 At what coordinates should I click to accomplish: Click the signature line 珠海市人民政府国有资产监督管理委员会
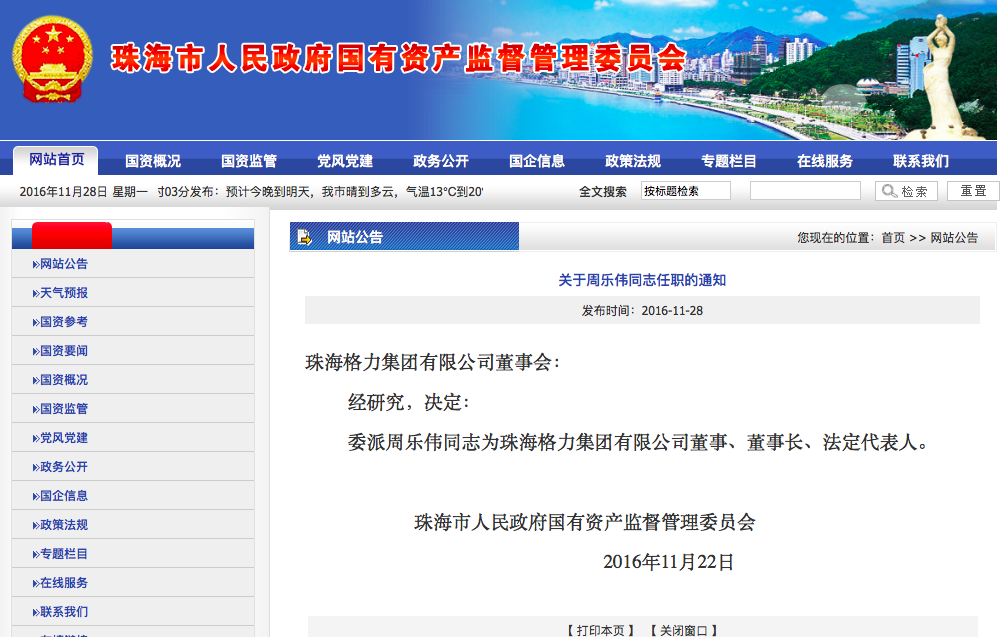pyautogui.click(x=584, y=522)
